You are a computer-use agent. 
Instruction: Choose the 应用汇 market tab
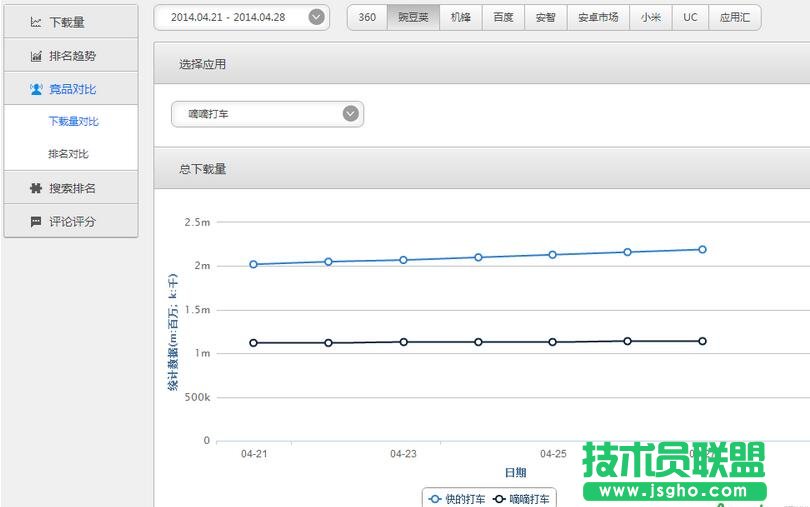pyautogui.click(x=735, y=17)
